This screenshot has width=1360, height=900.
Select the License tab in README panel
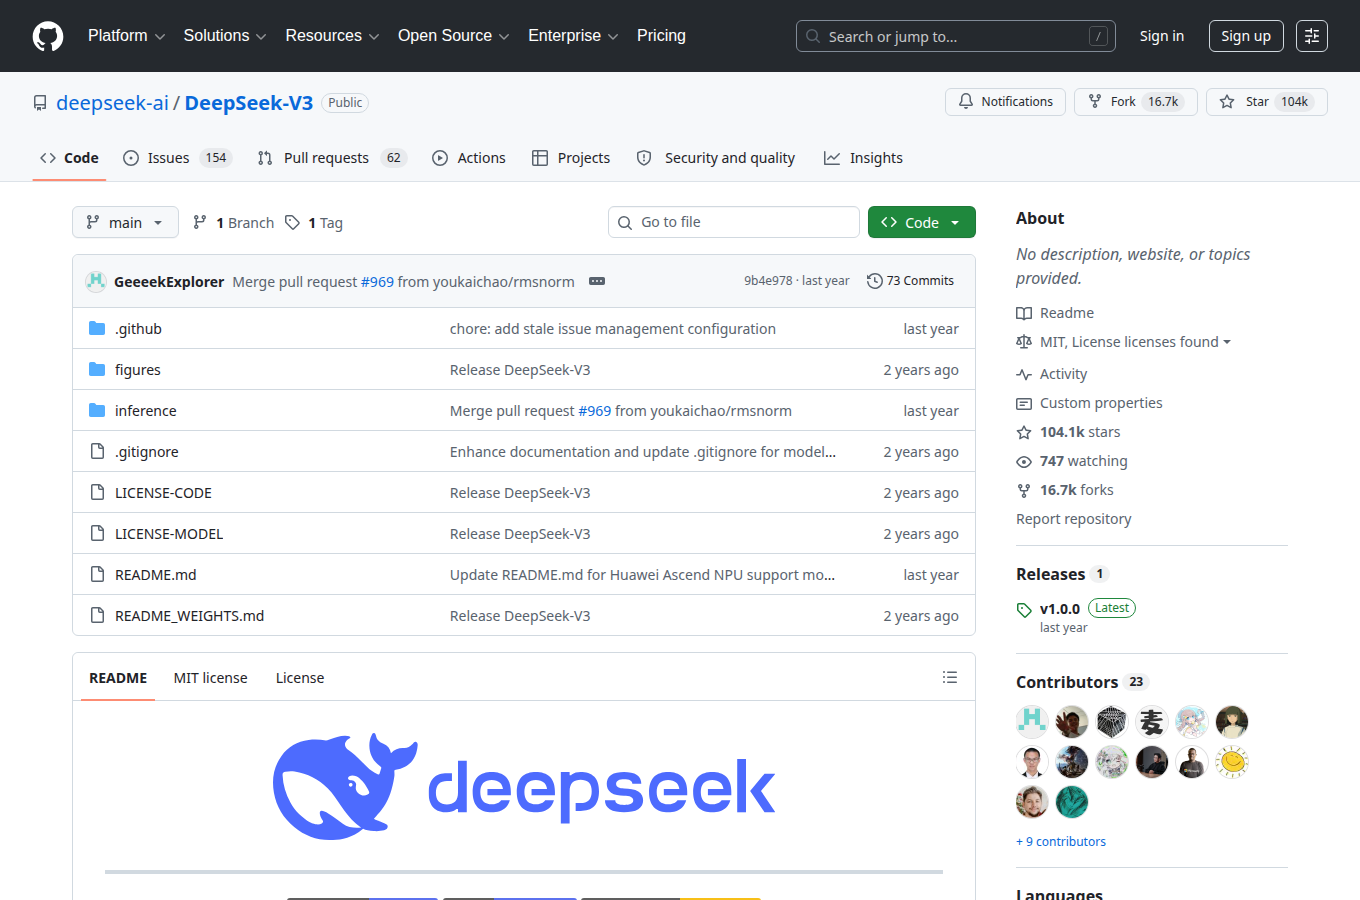click(300, 678)
